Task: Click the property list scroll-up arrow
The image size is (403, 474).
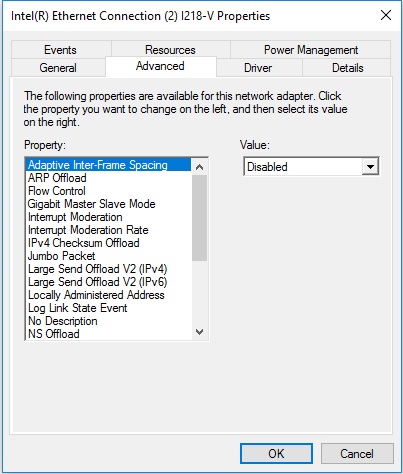Action: 199,167
